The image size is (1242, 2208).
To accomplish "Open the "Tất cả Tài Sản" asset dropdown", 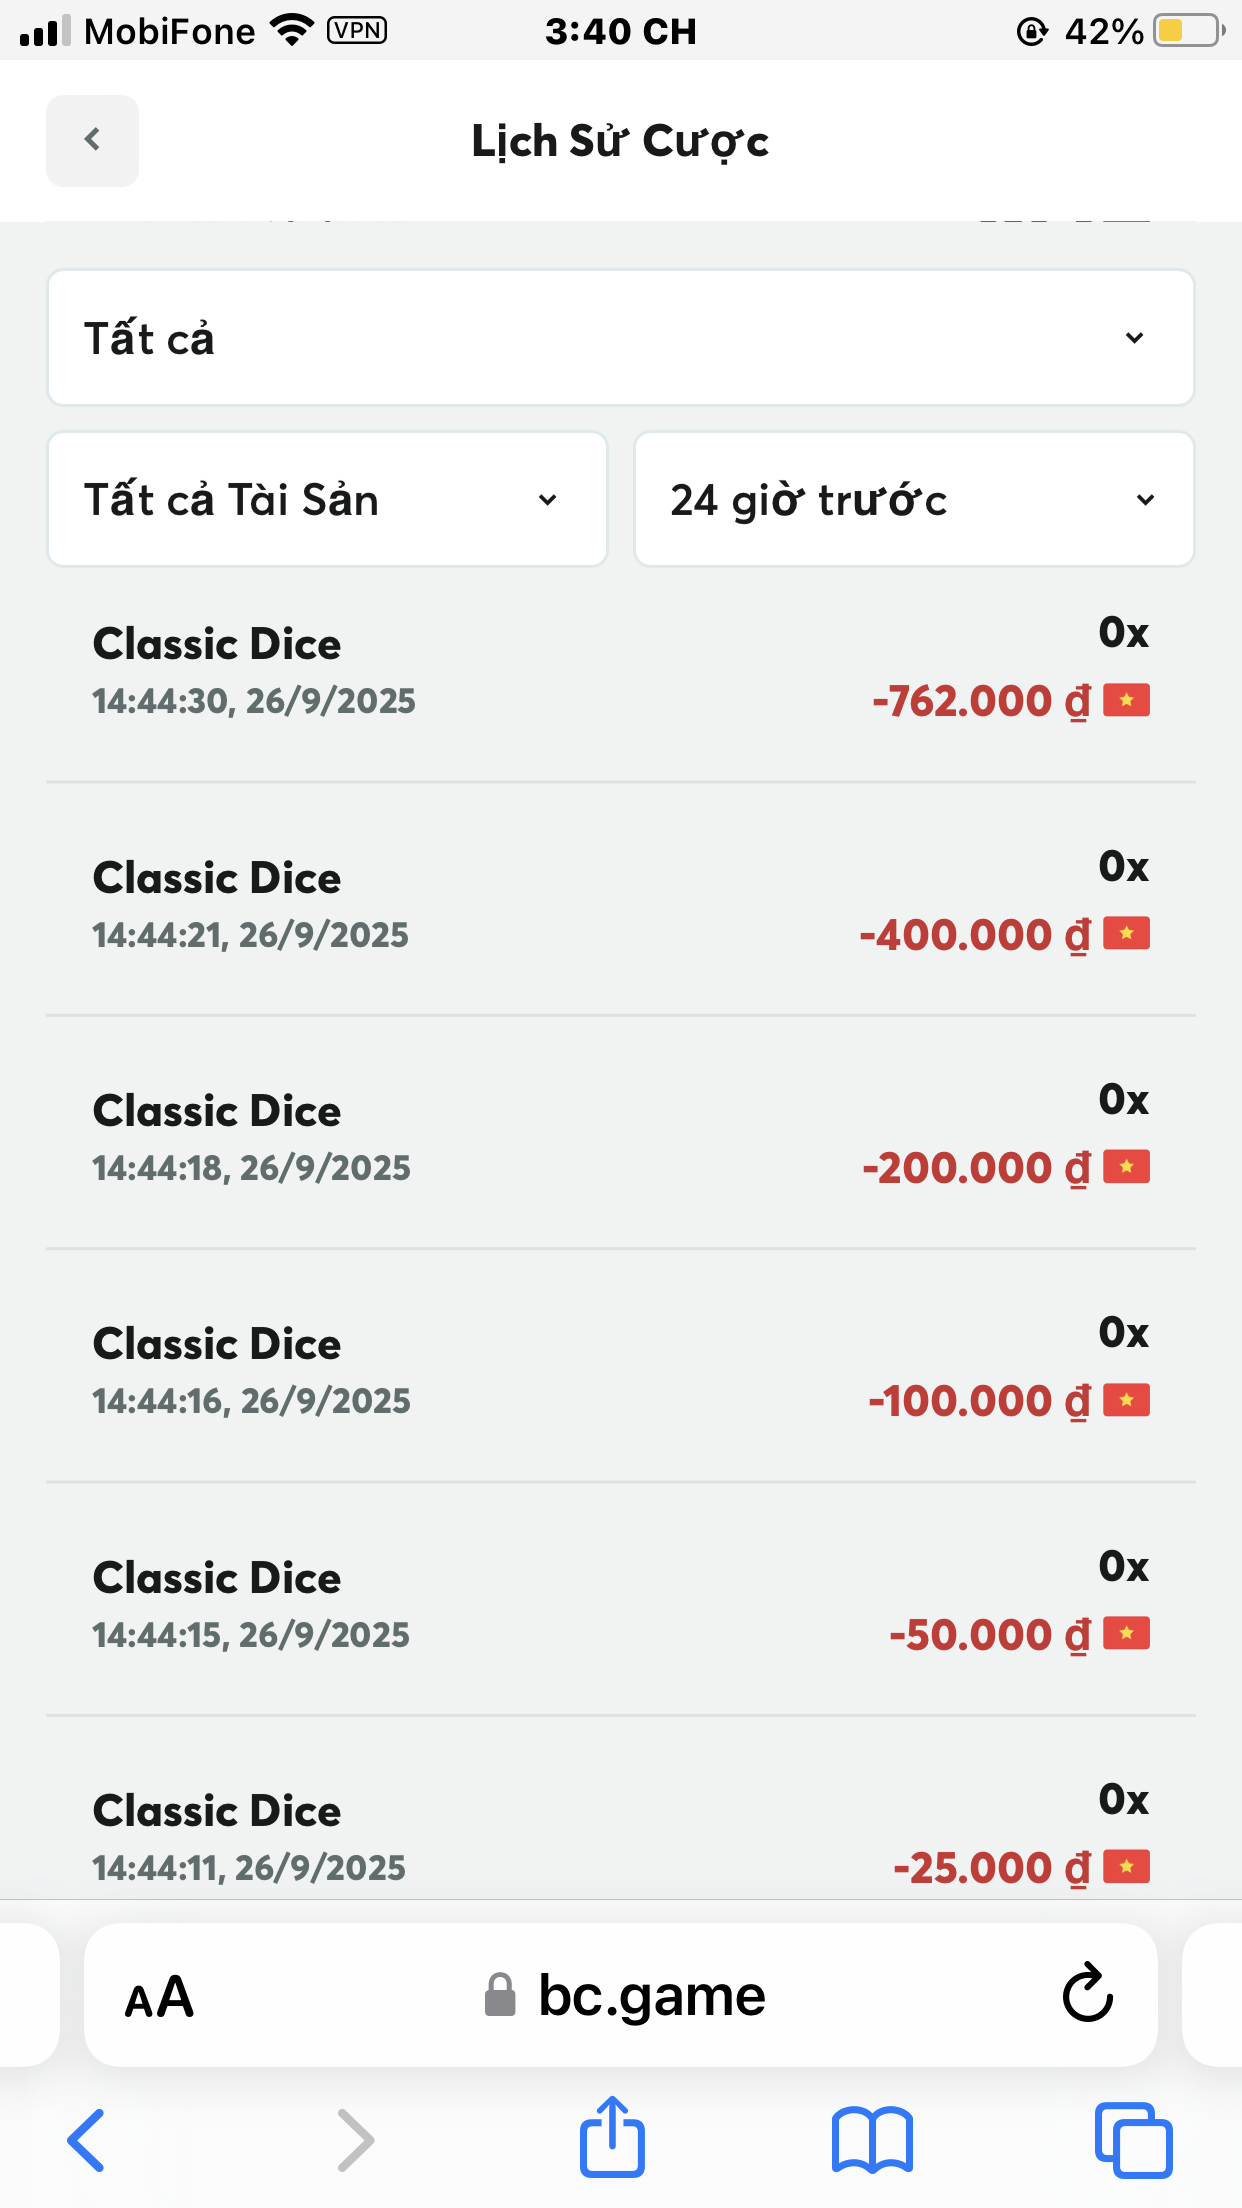I will [x=327, y=499].
